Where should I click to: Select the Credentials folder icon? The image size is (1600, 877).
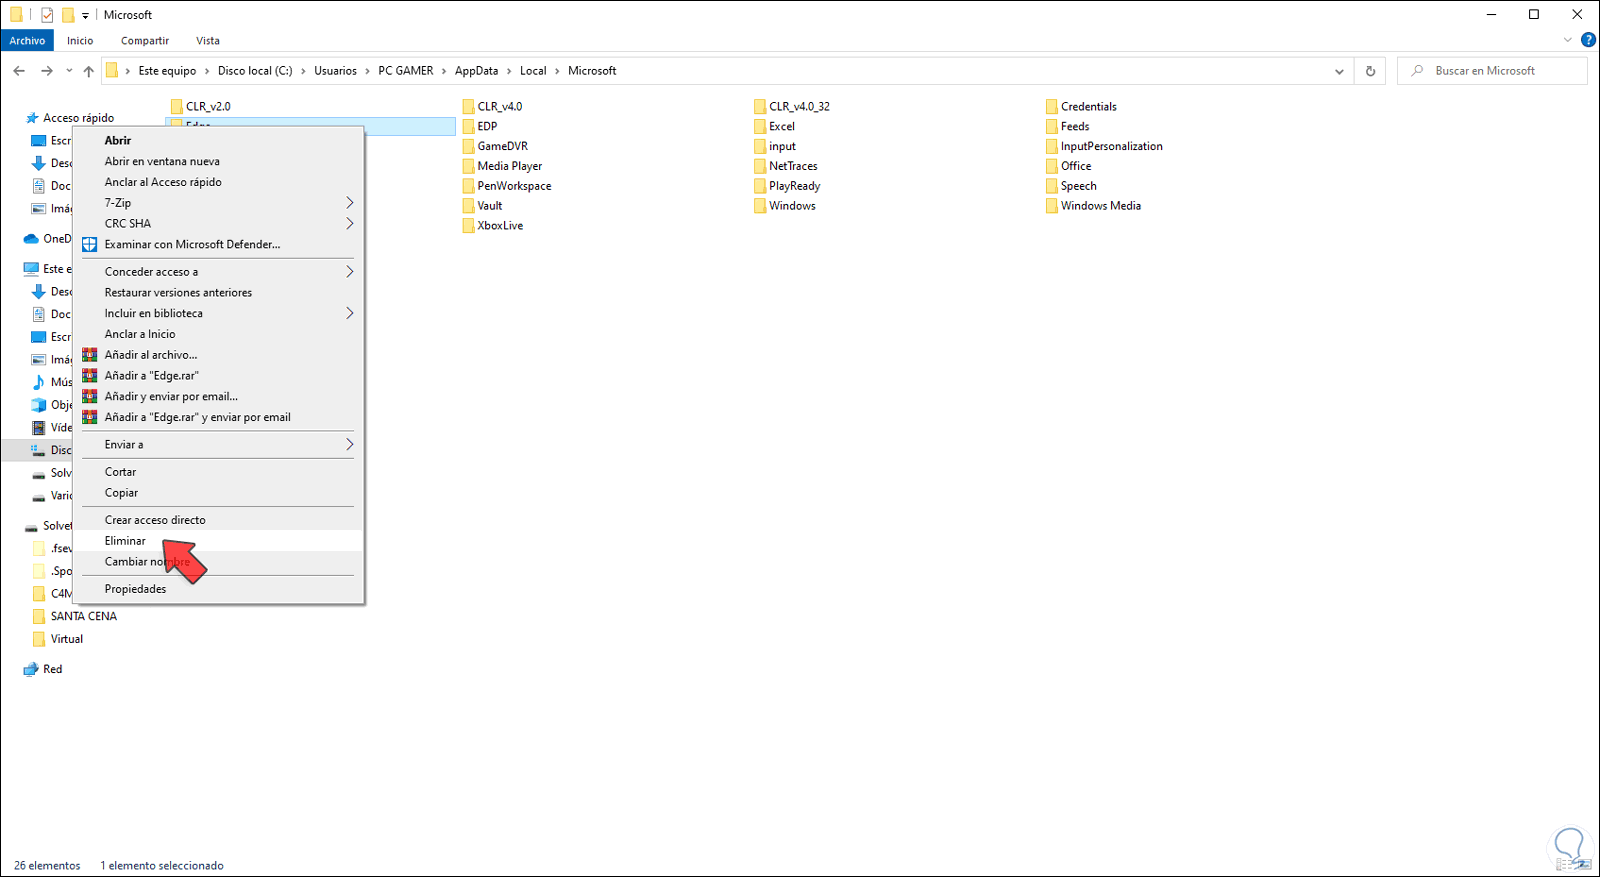point(1052,106)
